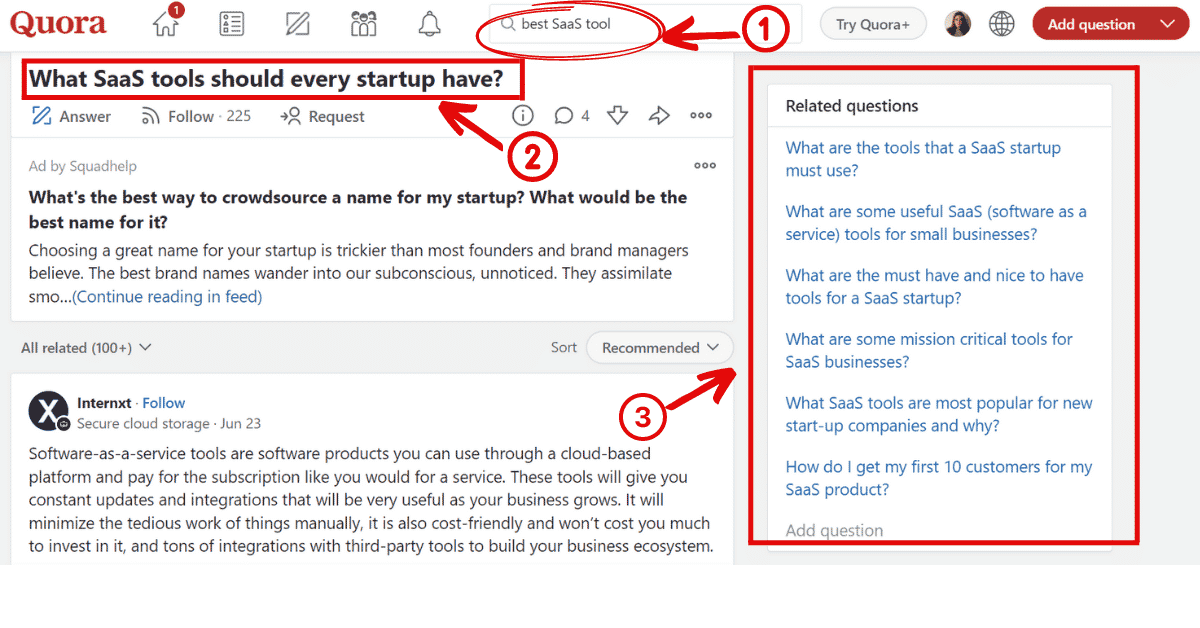
Task: Expand the 'All related (100+)' dropdown
Action: pyautogui.click(x=86, y=348)
